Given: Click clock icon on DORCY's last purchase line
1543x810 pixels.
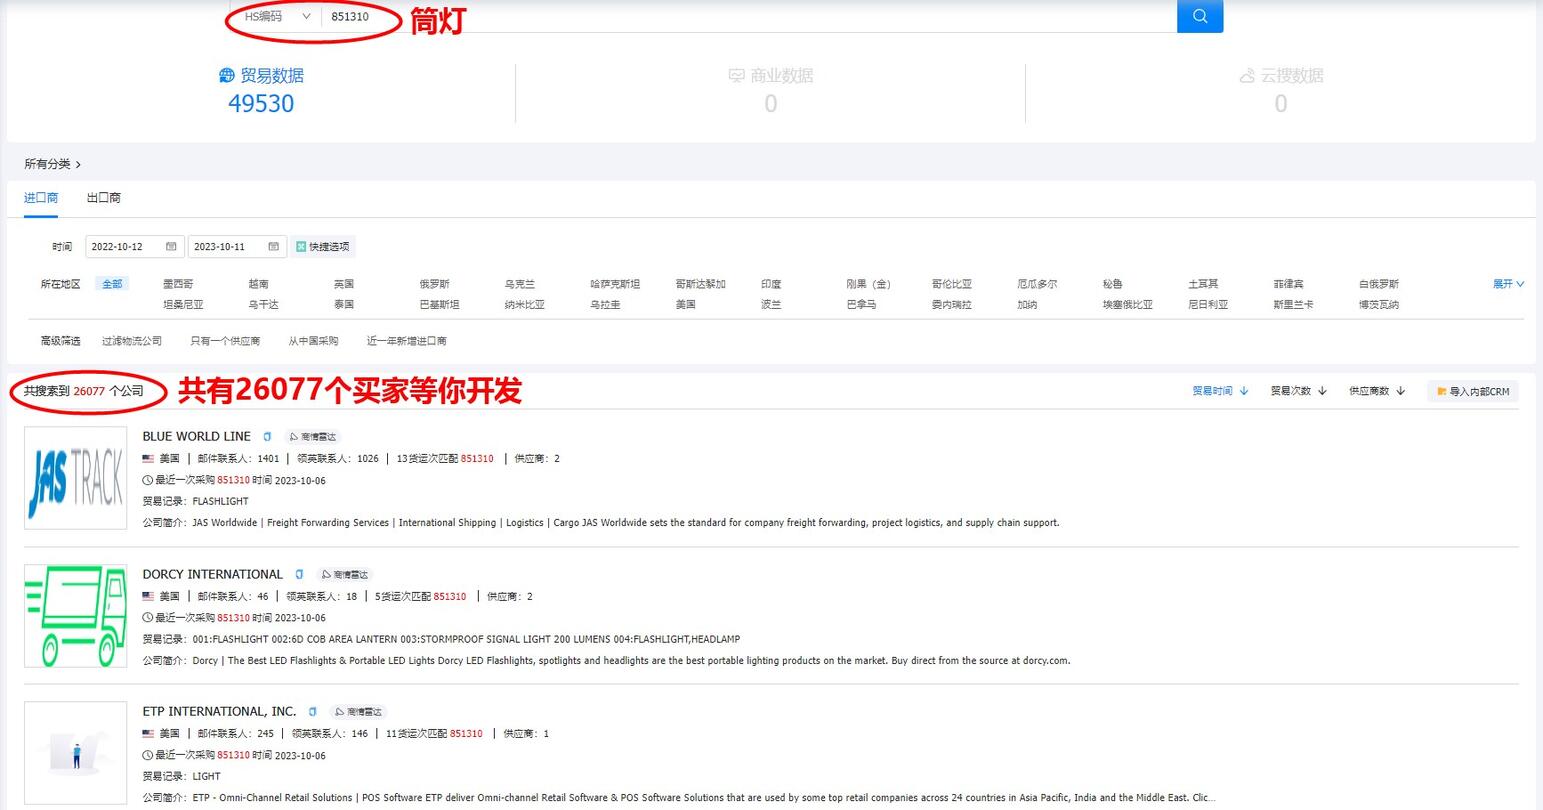Looking at the screenshot, I should (148, 618).
